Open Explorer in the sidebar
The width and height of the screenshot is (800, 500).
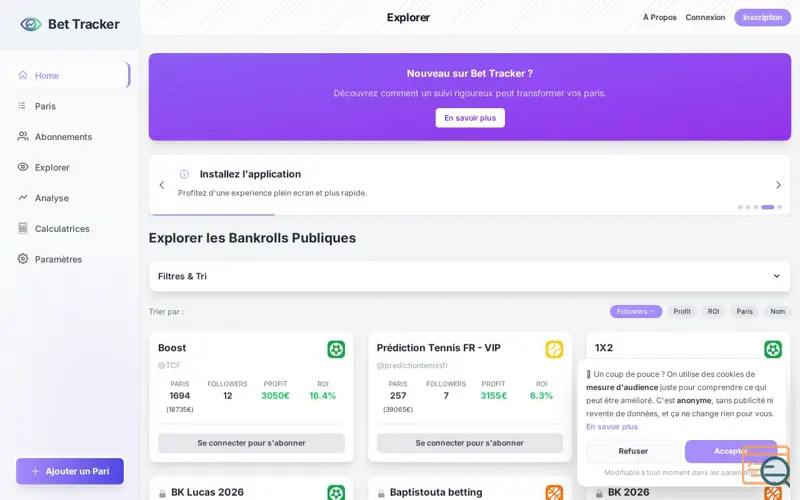(x=69, y=167)
